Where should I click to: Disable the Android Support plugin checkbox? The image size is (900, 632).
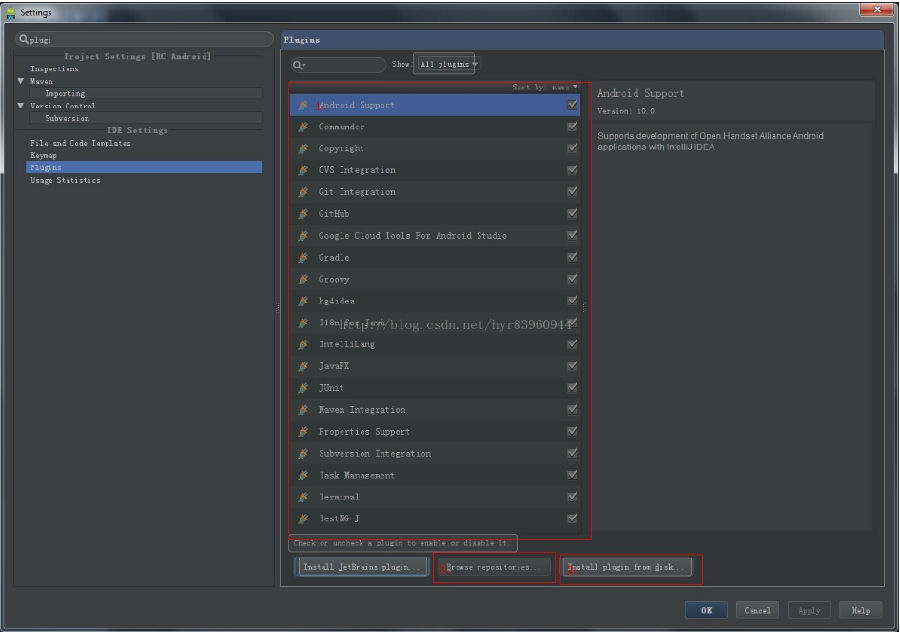pyautogui.click(x=572, y=105)
